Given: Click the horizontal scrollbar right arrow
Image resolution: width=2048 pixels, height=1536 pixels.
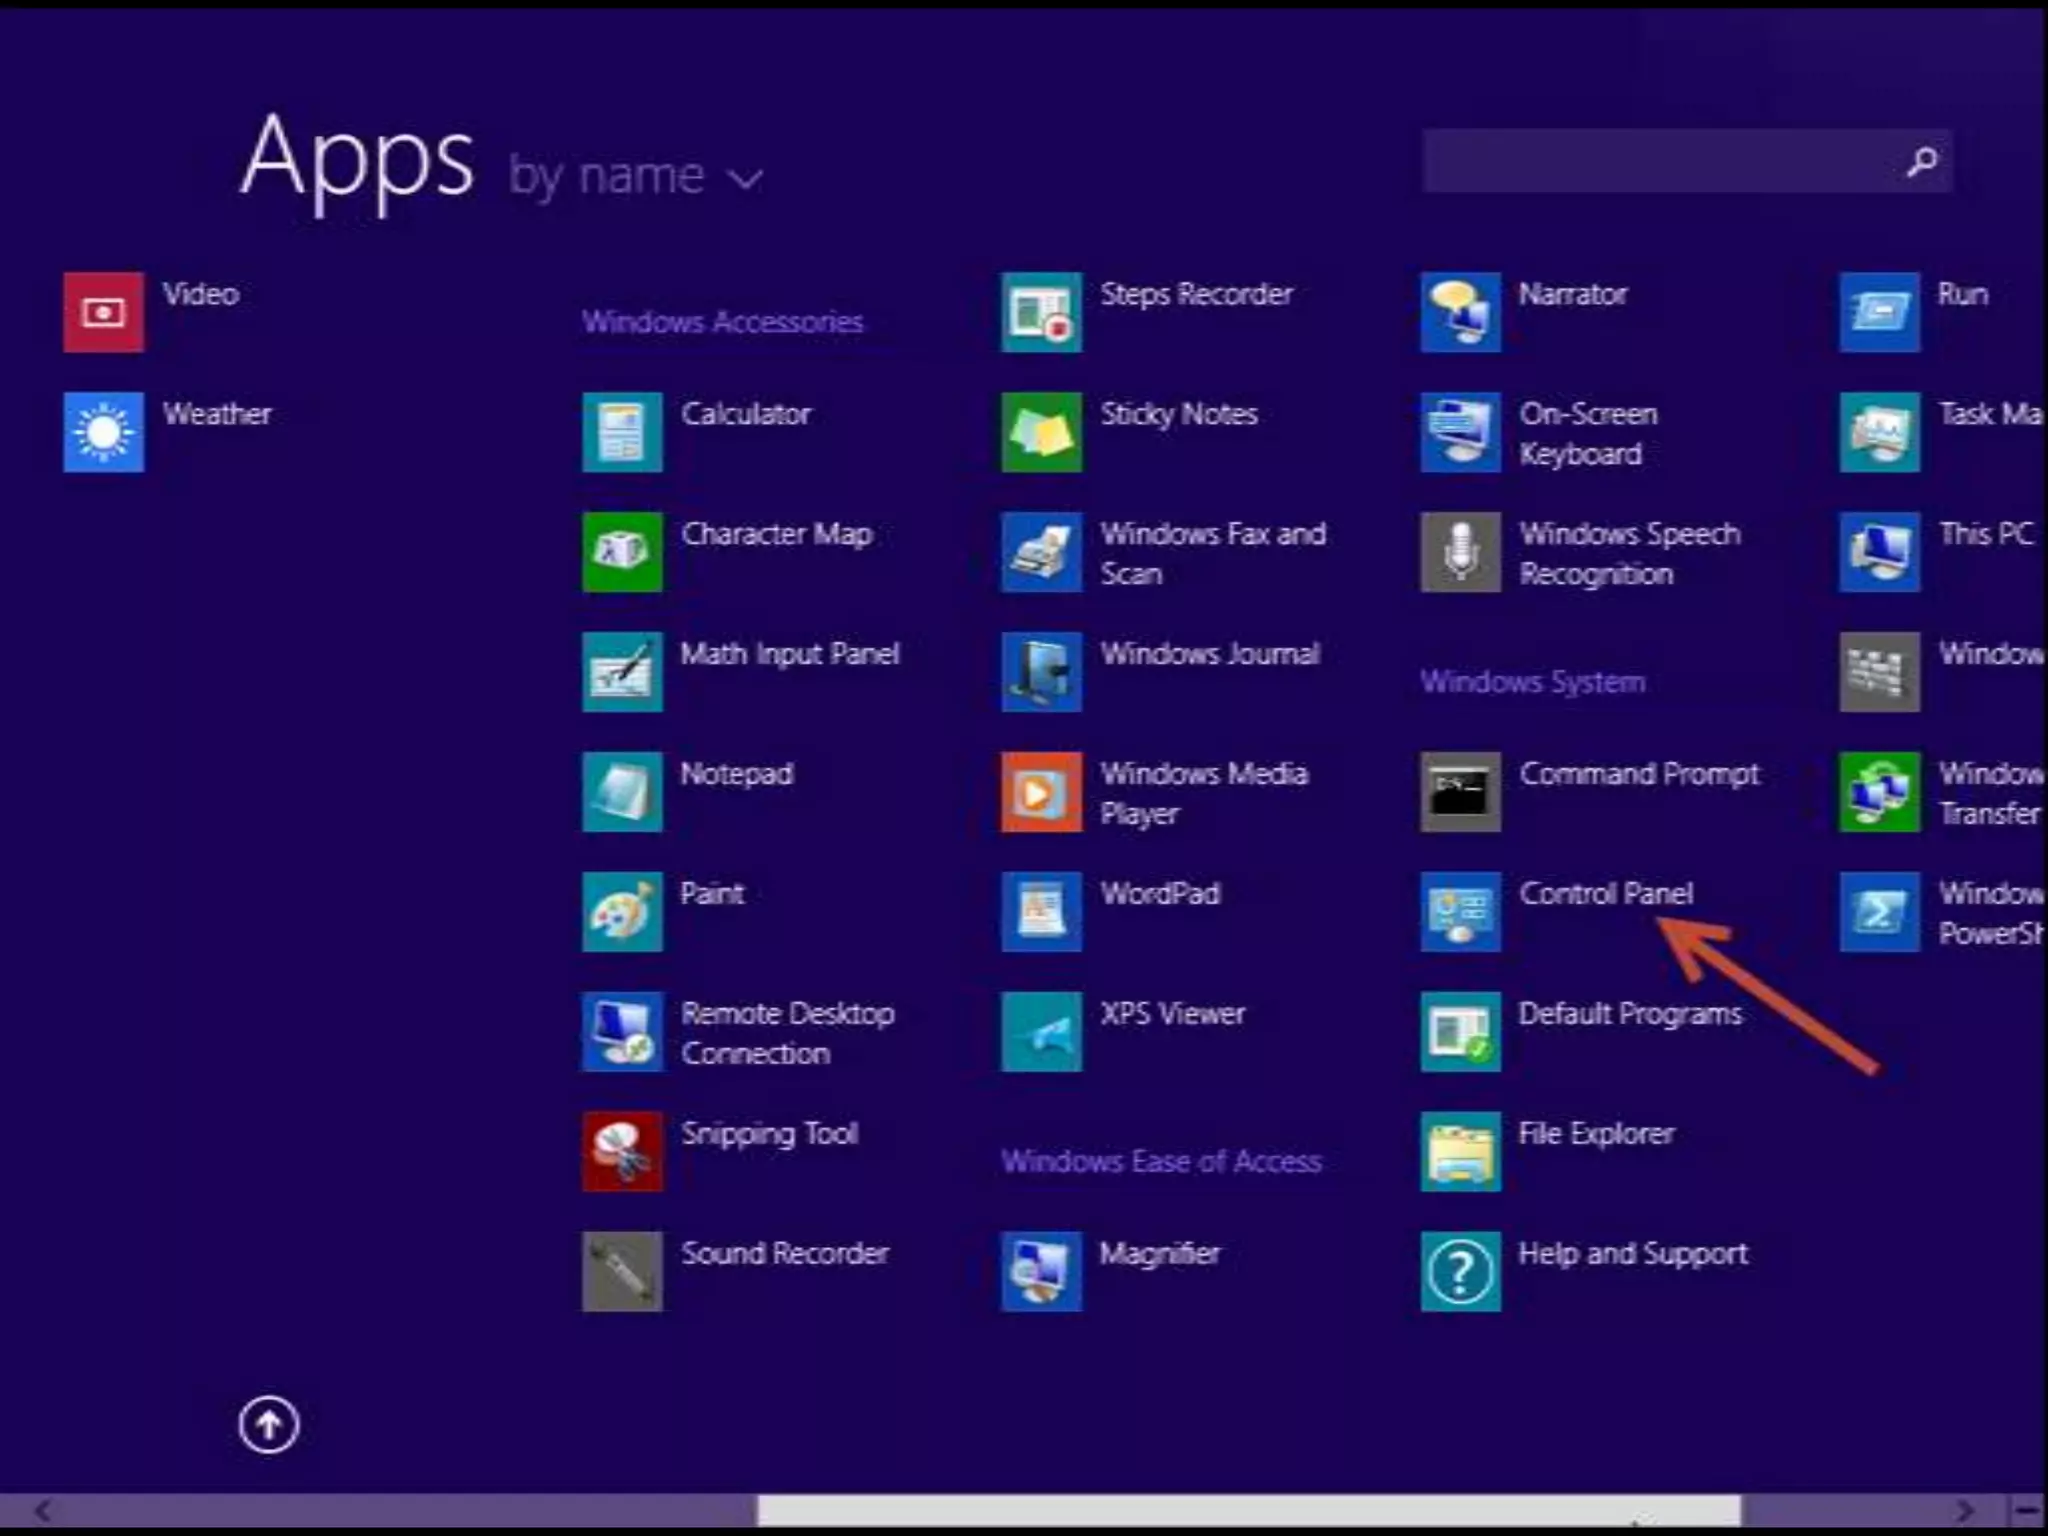Looking at the screenshot, I should point(1965,1509).
